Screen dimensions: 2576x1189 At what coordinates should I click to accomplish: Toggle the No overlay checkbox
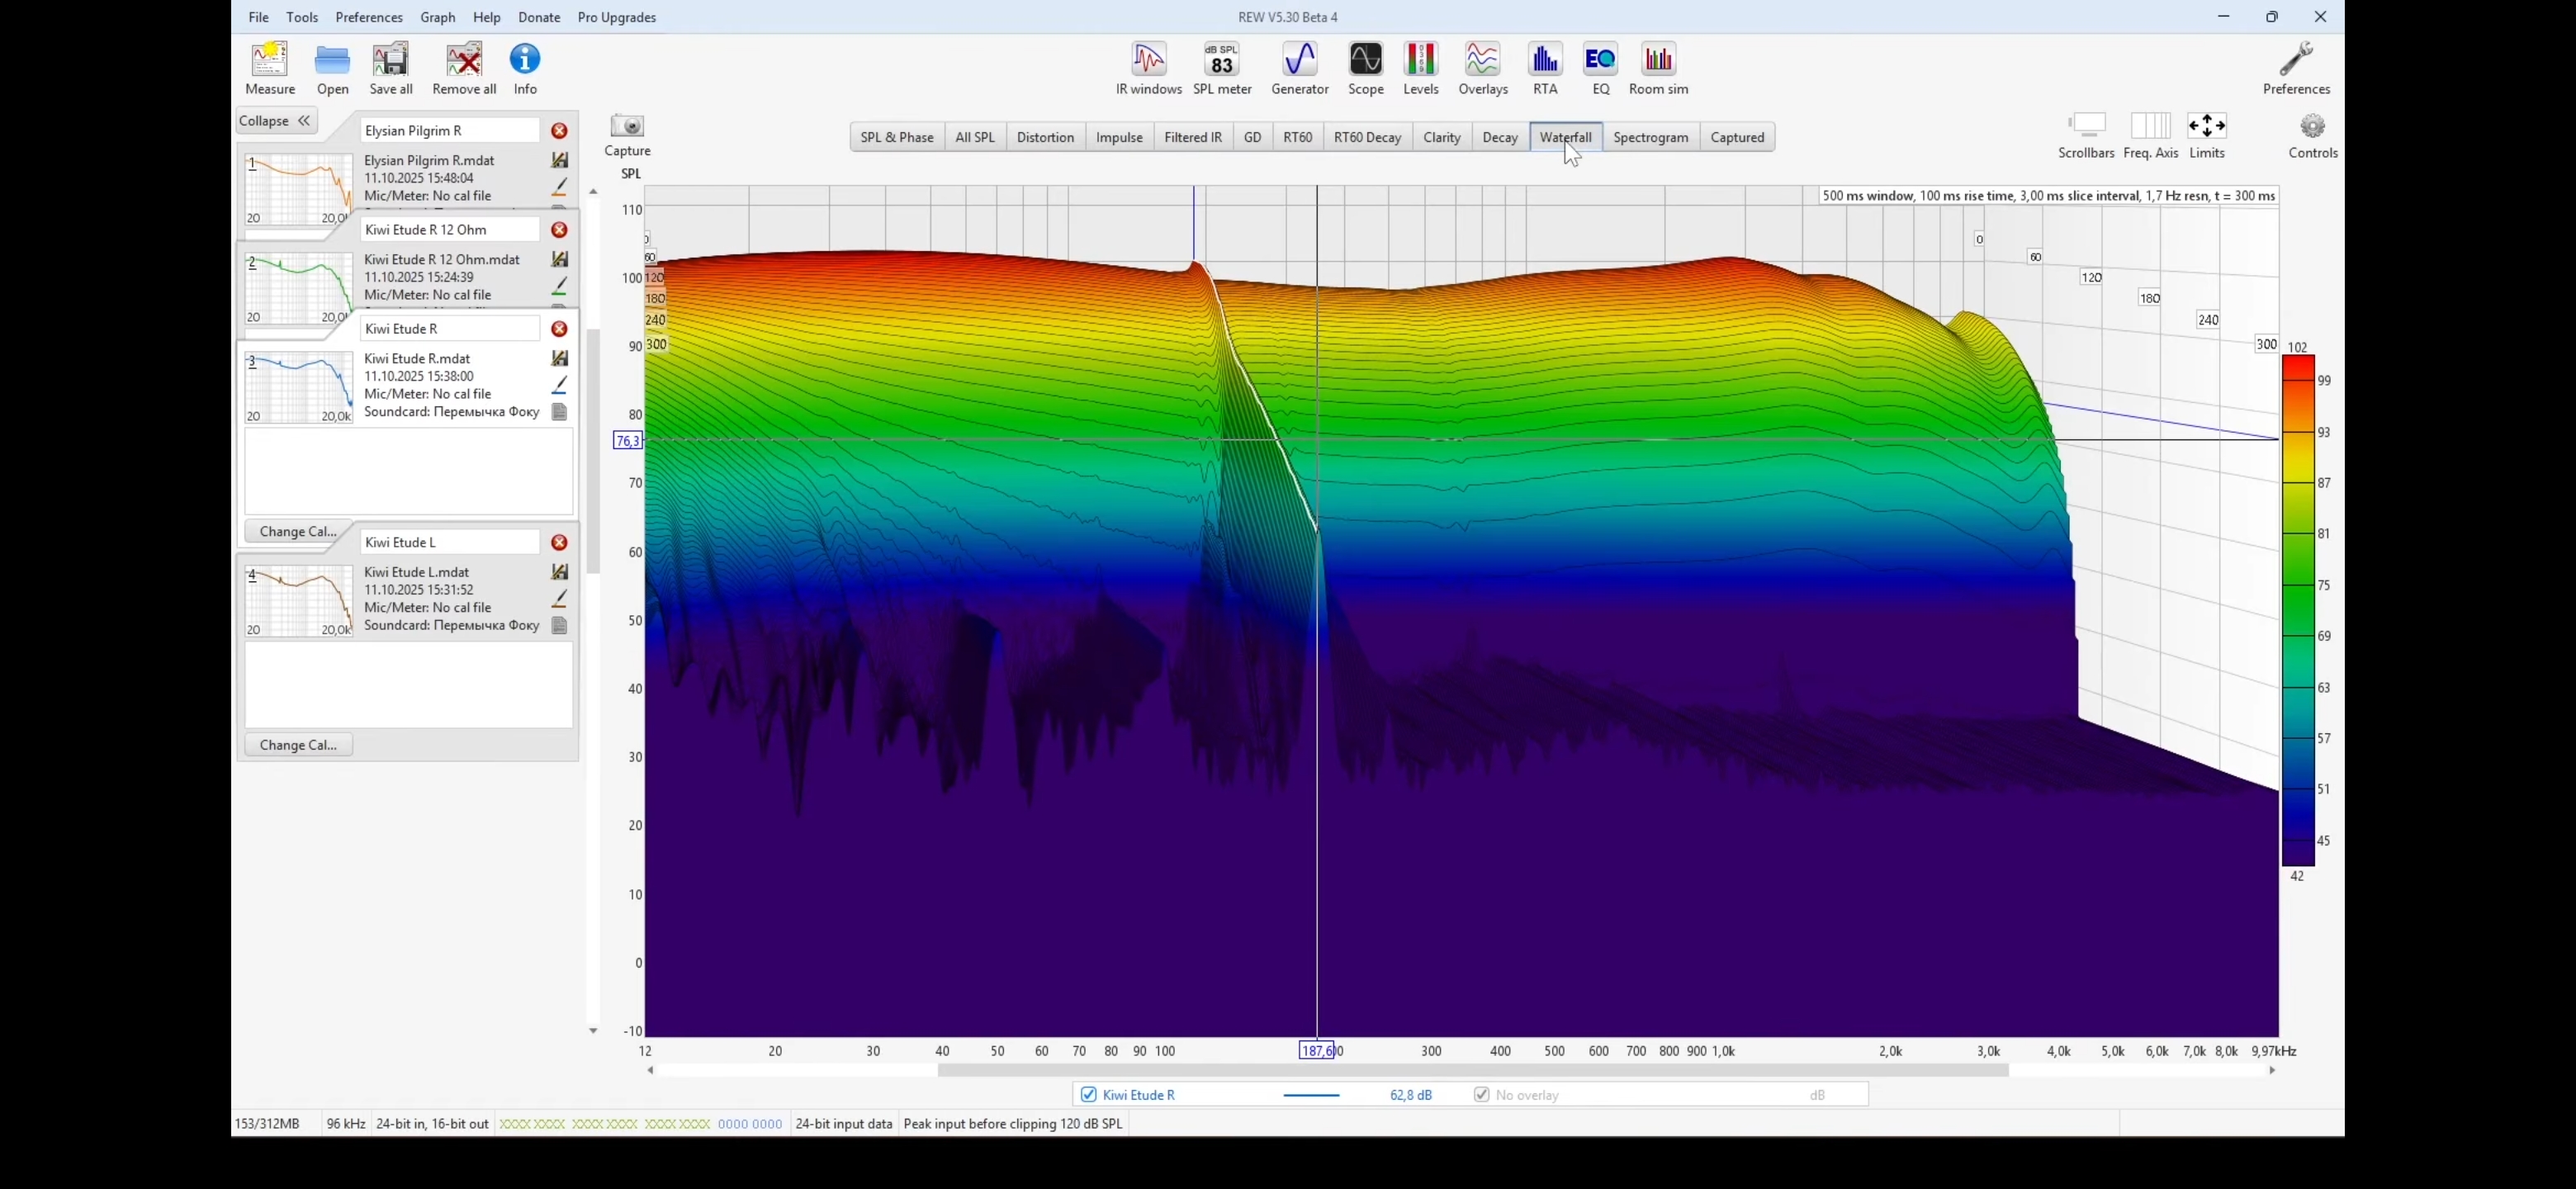click(1481, 1094)
